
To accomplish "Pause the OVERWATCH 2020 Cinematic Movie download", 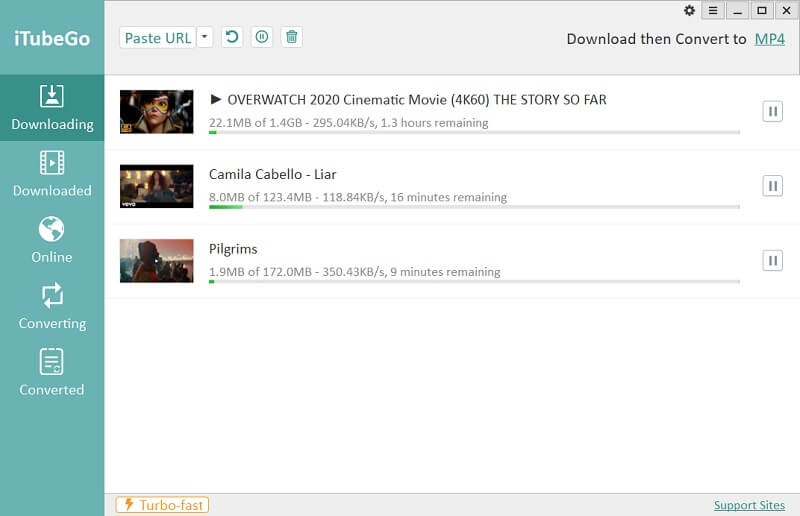I will (772, 111).
